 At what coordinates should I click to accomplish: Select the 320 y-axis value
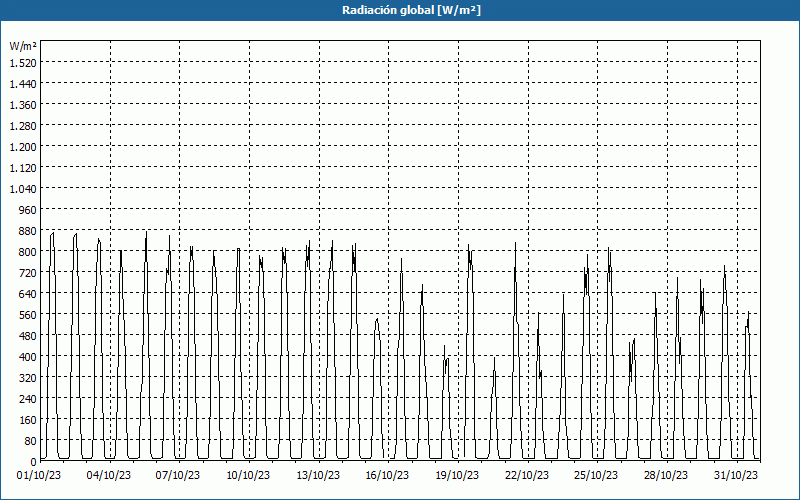point(28,378)
